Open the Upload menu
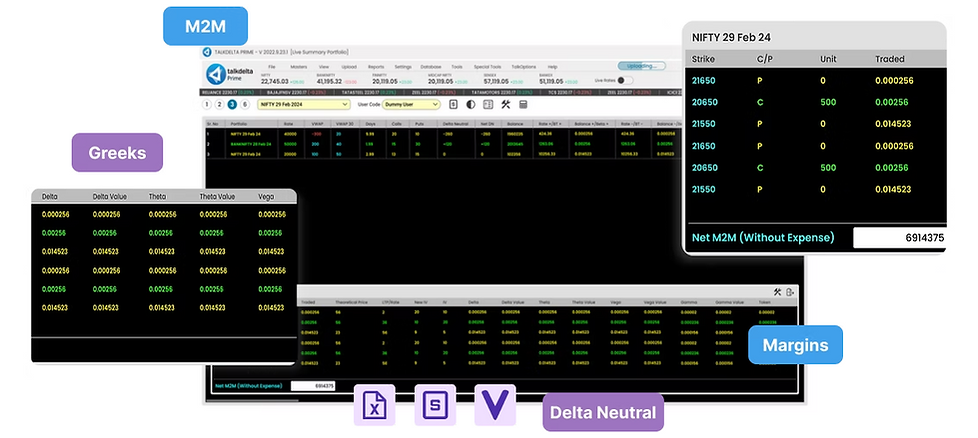Image resolution: width=978 pixels, height=438 pixels. click(349, 67)
